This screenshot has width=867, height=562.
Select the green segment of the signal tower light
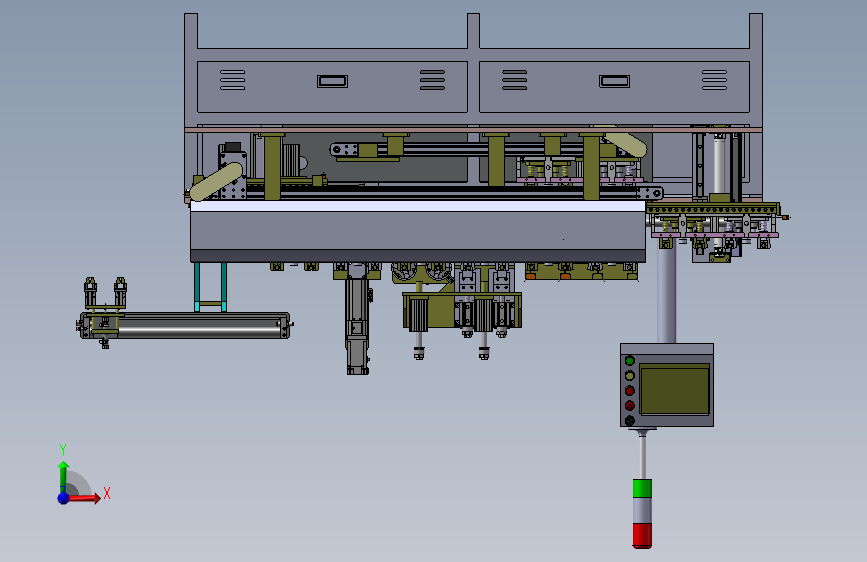[x=642, y=488]
